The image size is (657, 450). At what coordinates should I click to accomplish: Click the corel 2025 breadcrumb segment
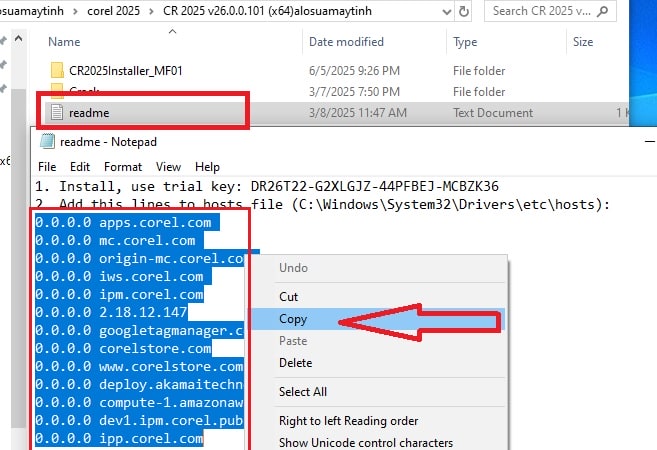click(113, 11)
